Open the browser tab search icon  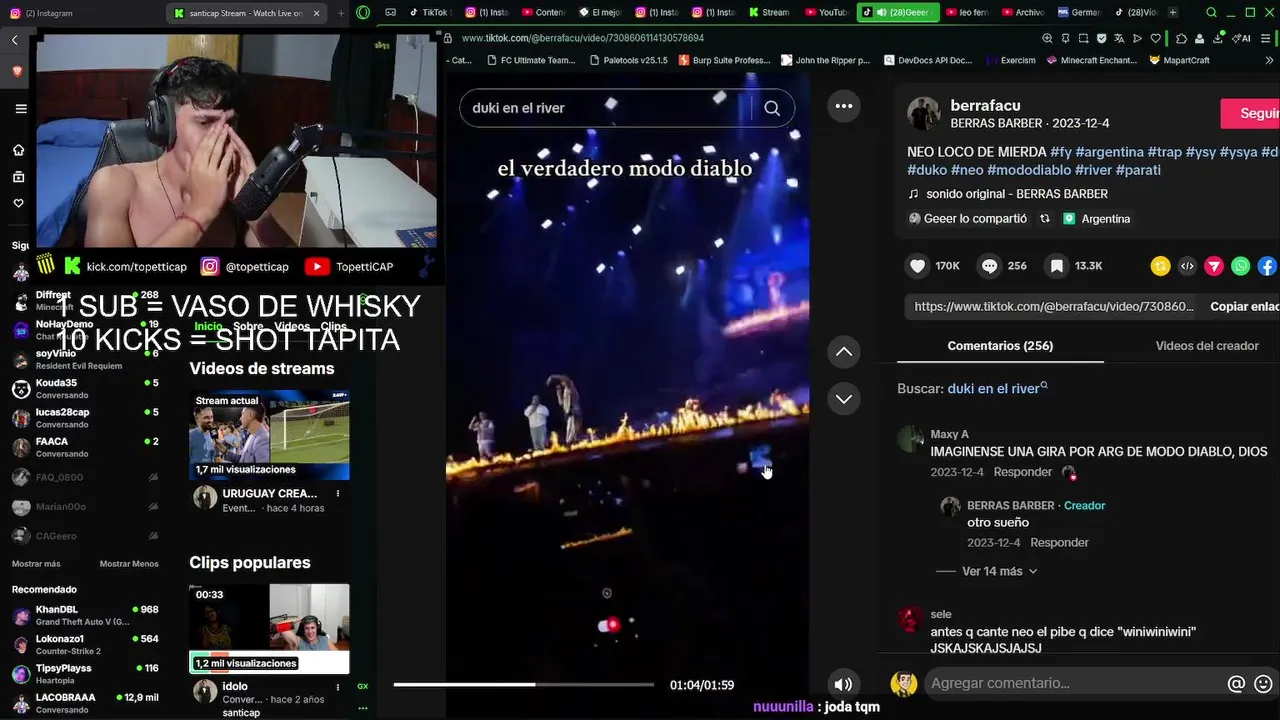(1211, 13)
